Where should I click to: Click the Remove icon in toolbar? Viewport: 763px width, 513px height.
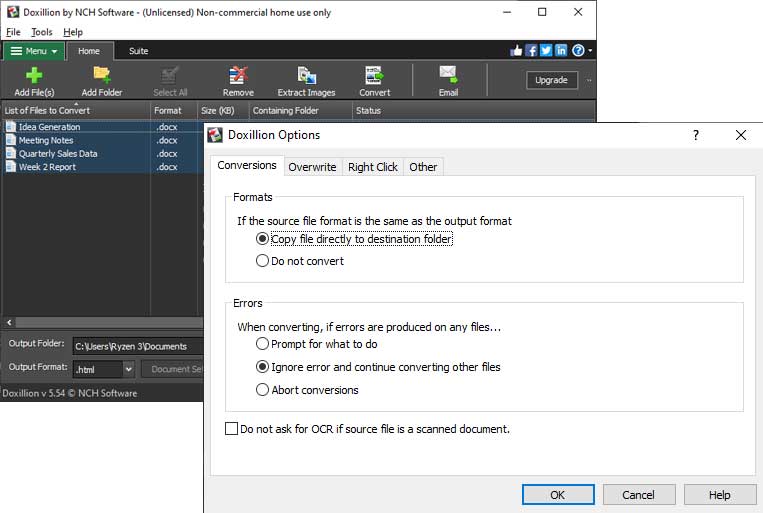[x=238, y=75]
